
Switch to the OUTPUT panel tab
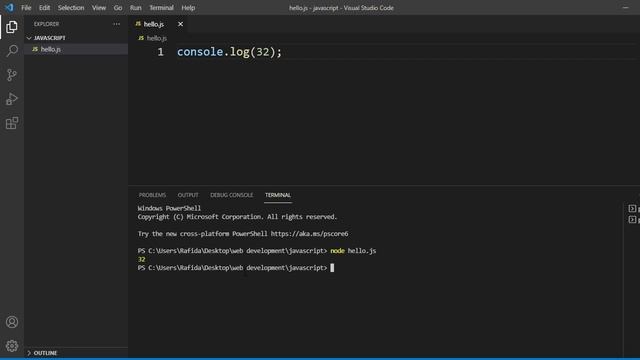tap(188, 195)
